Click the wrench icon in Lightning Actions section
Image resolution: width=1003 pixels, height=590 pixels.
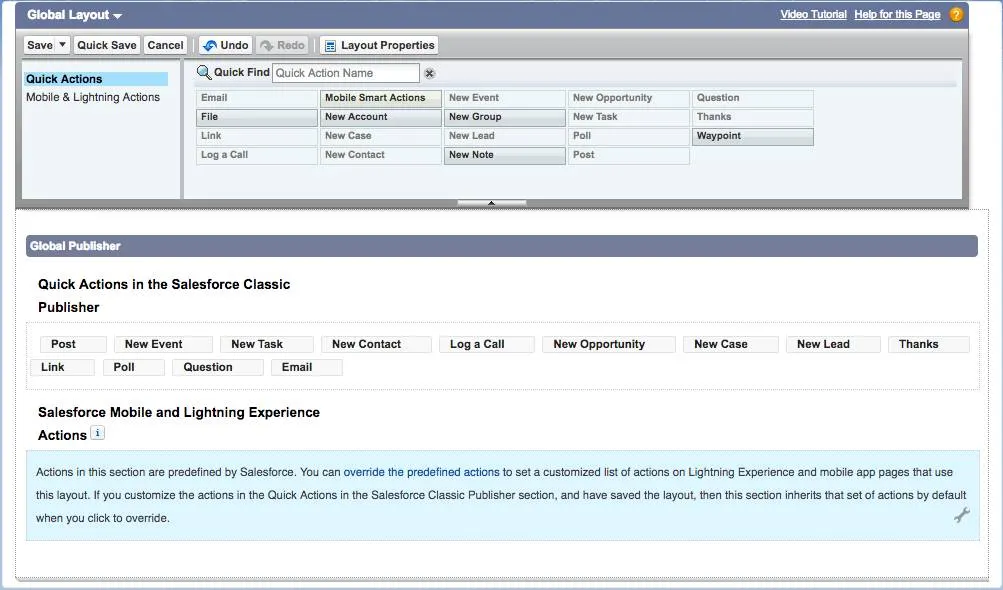tap(961, 514)
